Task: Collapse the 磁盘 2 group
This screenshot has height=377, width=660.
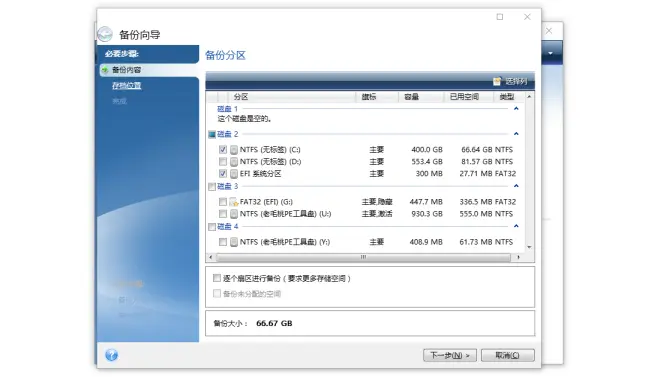Action: point(516,134)
